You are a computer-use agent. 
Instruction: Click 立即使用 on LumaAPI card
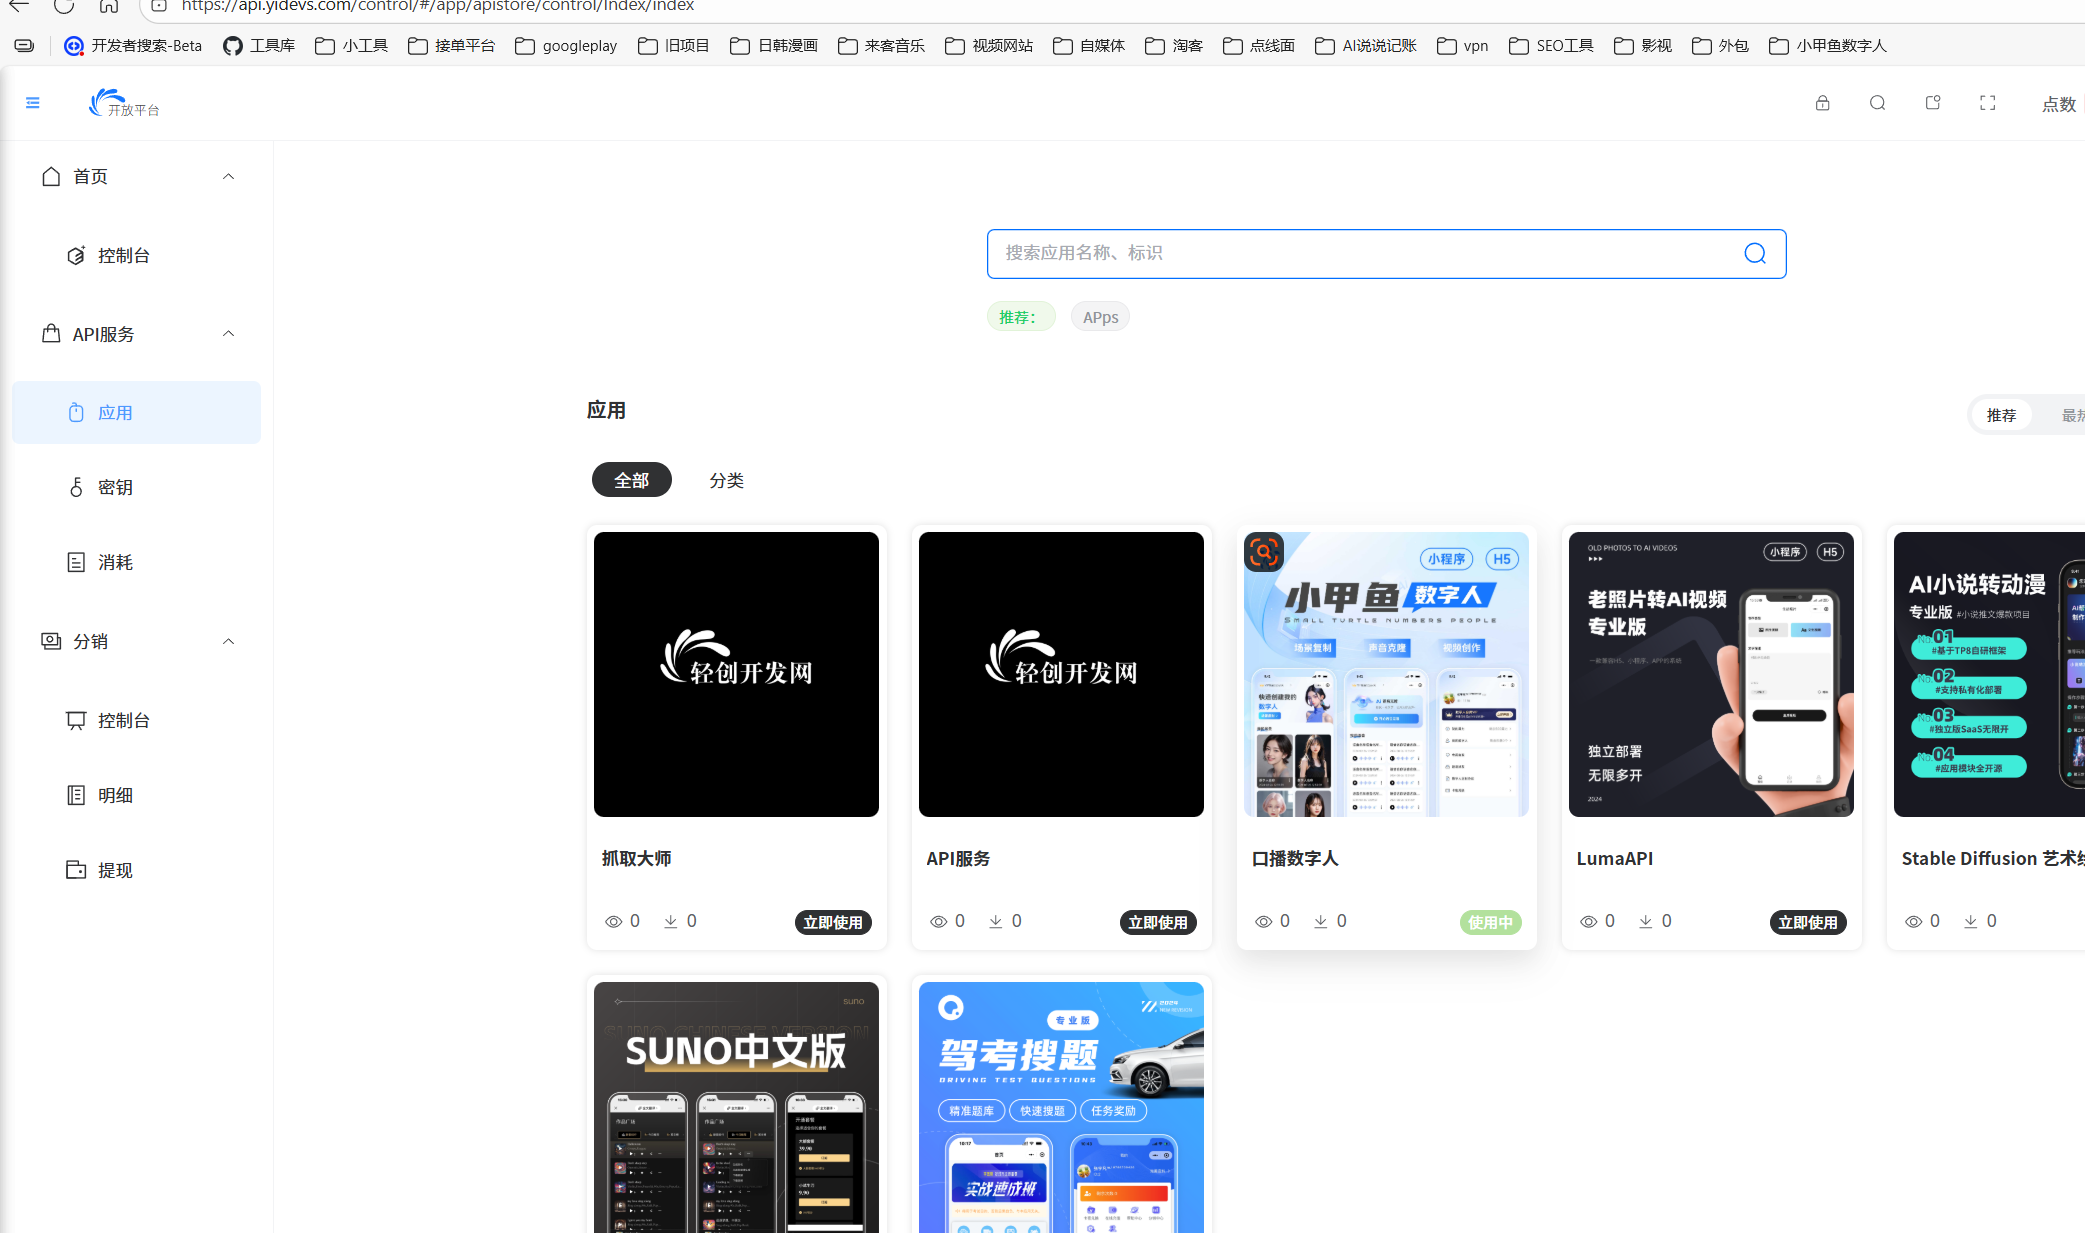pyautogui.click(x=1807, y=922)
